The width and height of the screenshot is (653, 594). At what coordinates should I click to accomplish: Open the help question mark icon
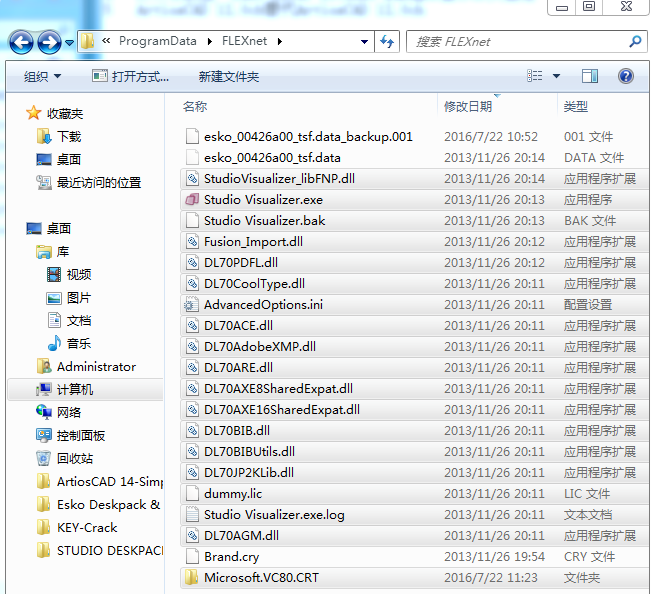626,76
